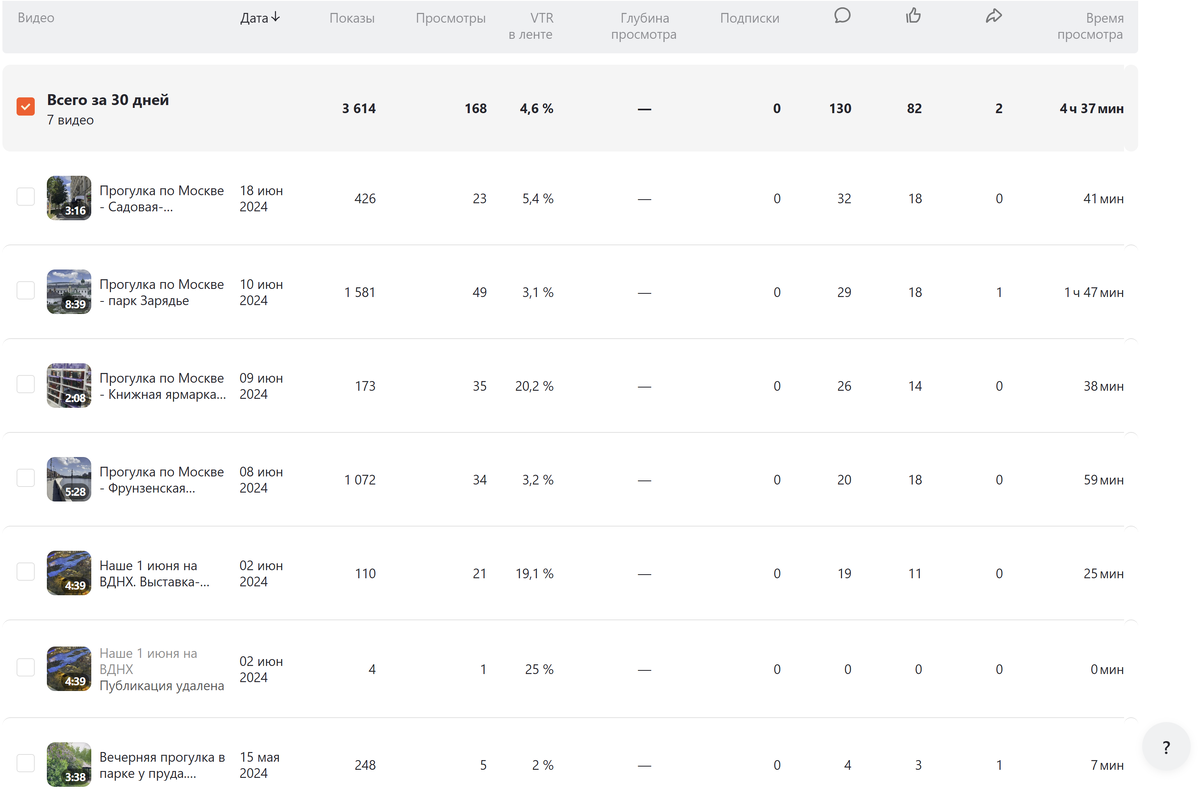Screen dimensions: 1200x790
Task: Open Вечерняя прогулка в парке у пруда title
Action: (x=161, y=765)
